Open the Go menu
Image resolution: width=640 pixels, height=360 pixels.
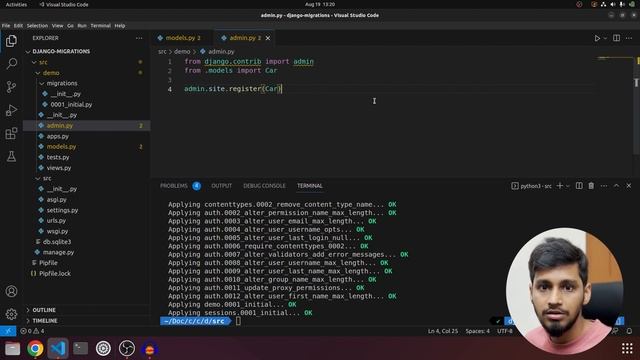pyautogui.click(x=70, y=26)
